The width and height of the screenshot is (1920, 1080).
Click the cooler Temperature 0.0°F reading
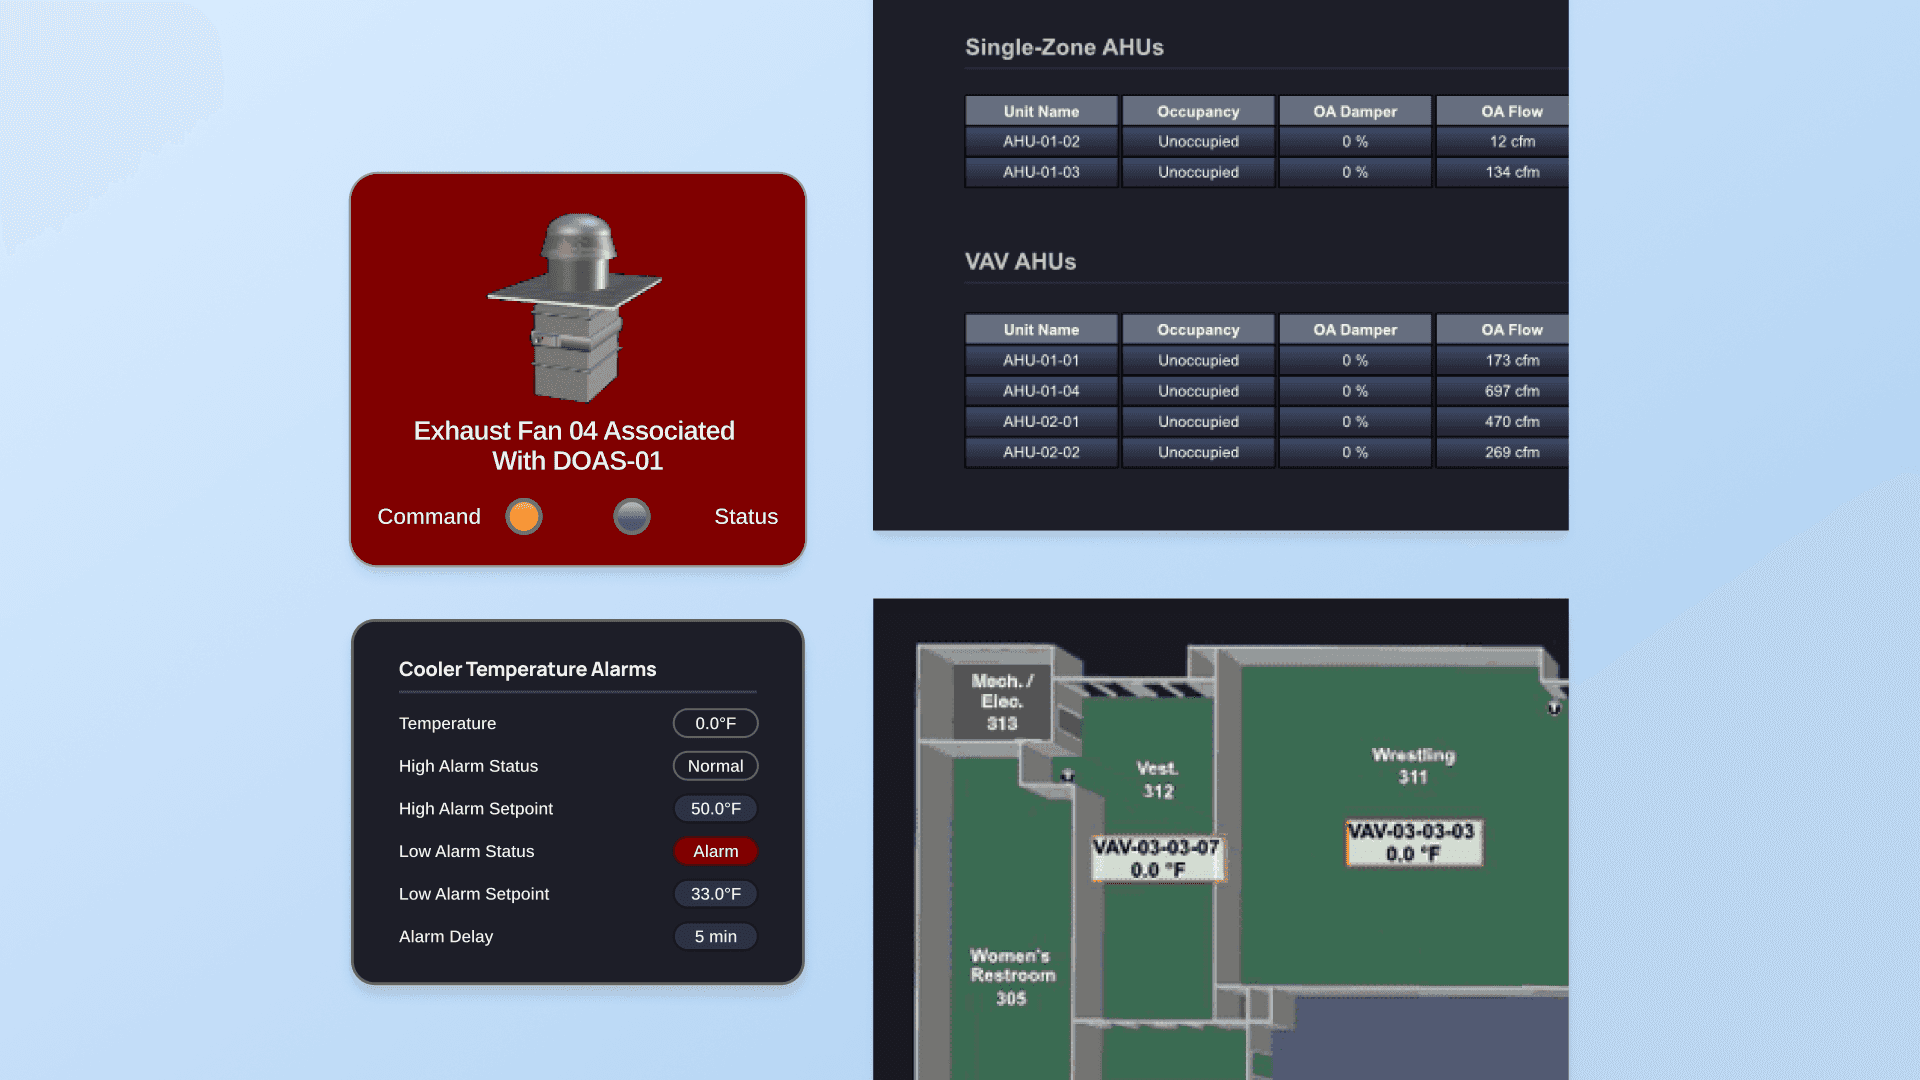(x=716, y=723)
